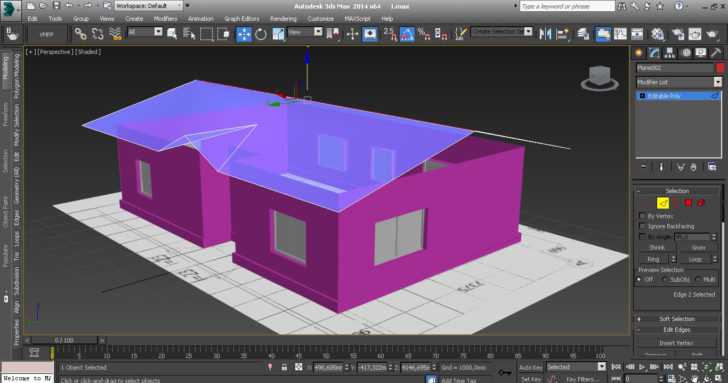728x383 pixels.
Task: Click the ViewCube navigation widget
Action: tap(599, 78)
